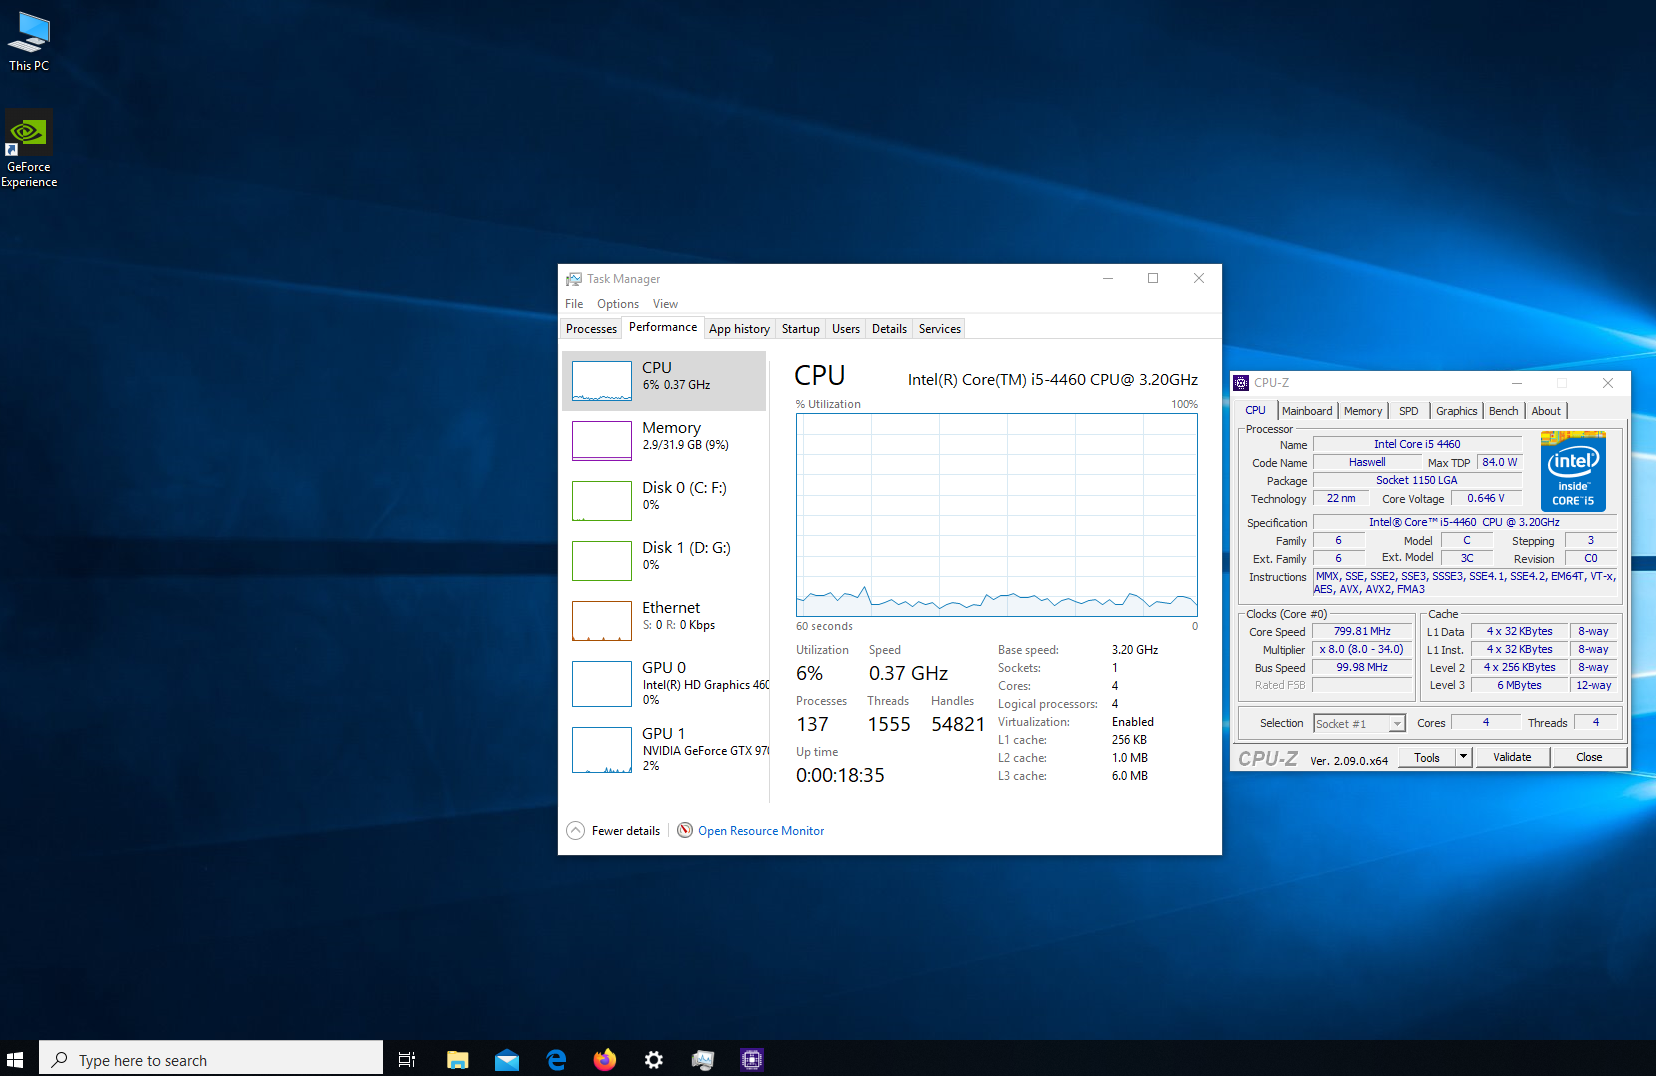Click the Task Manager title bar icon

pos(573,279)
